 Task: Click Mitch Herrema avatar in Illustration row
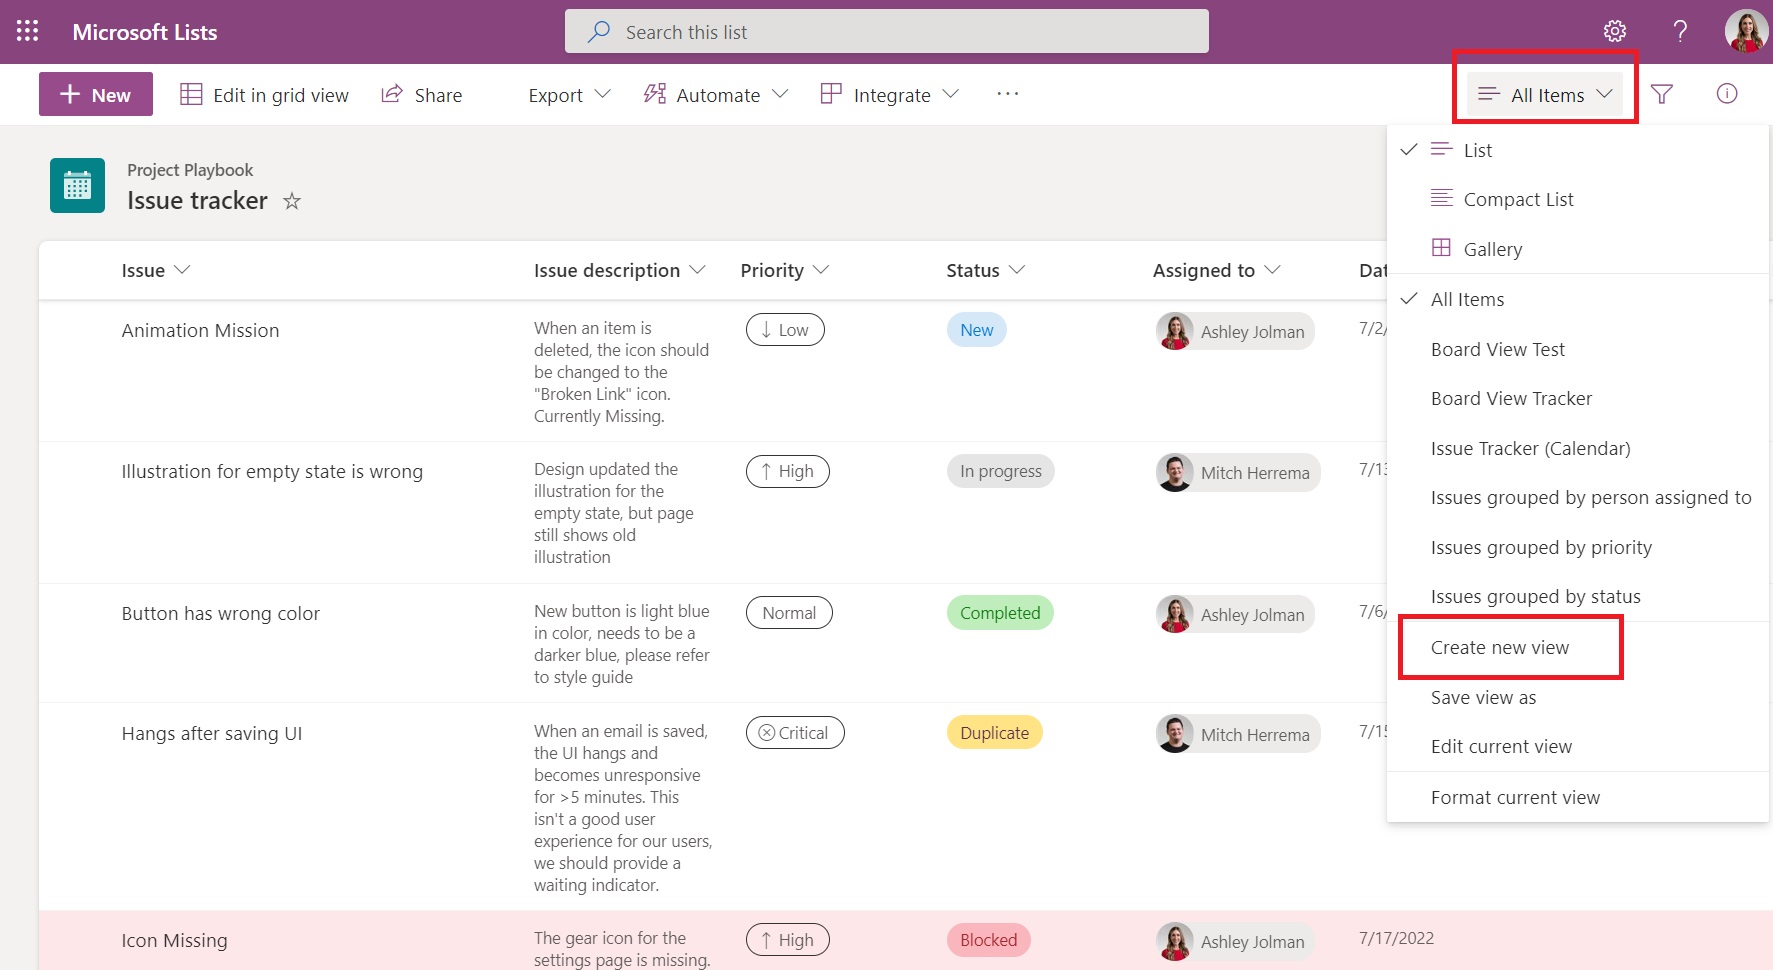[x=1175, y=472]
